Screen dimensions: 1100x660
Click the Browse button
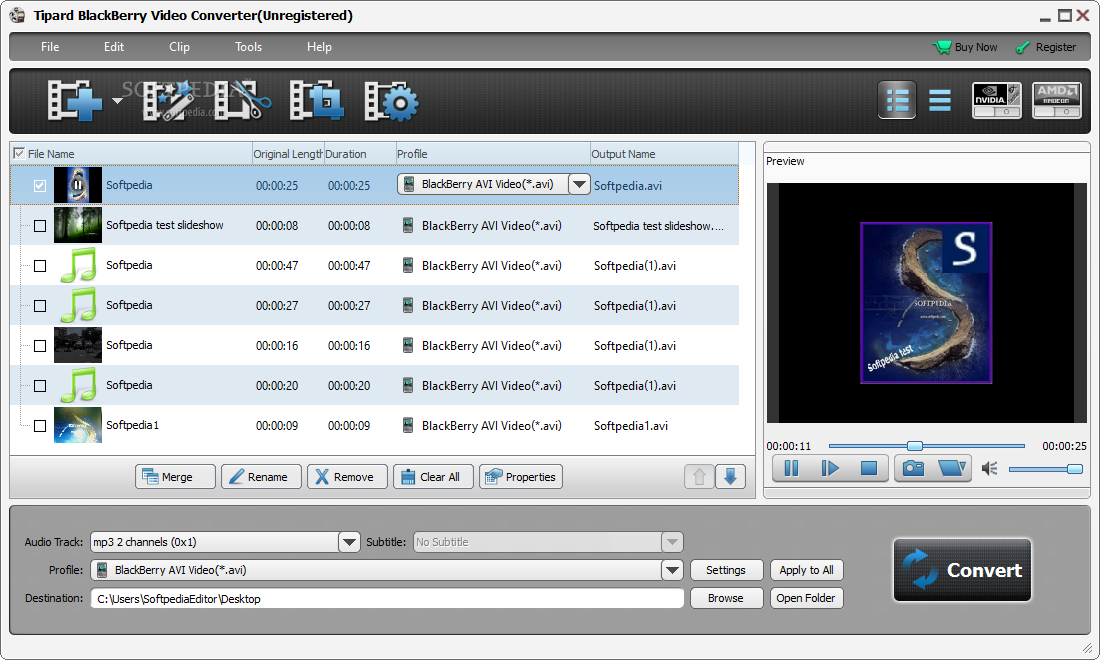(x=726, y=598)
